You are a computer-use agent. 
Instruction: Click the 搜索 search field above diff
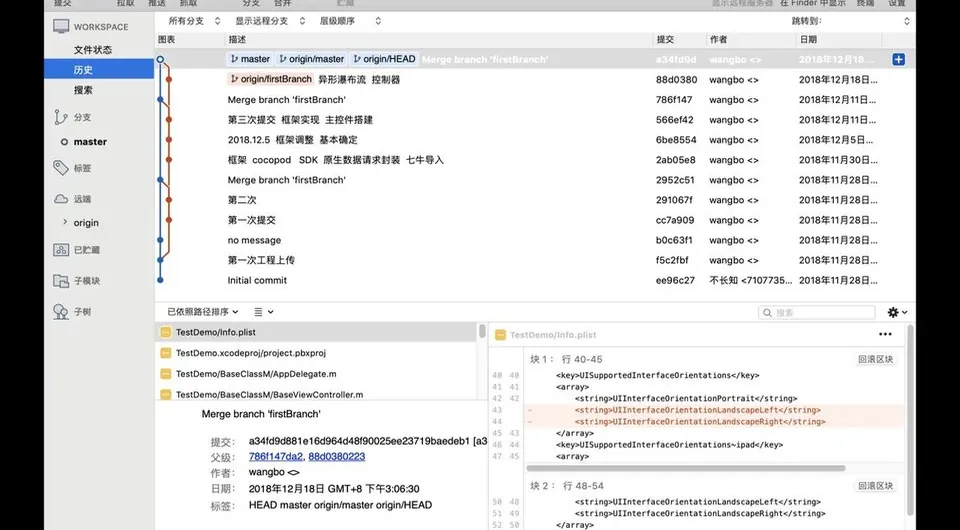click(817, 313)
